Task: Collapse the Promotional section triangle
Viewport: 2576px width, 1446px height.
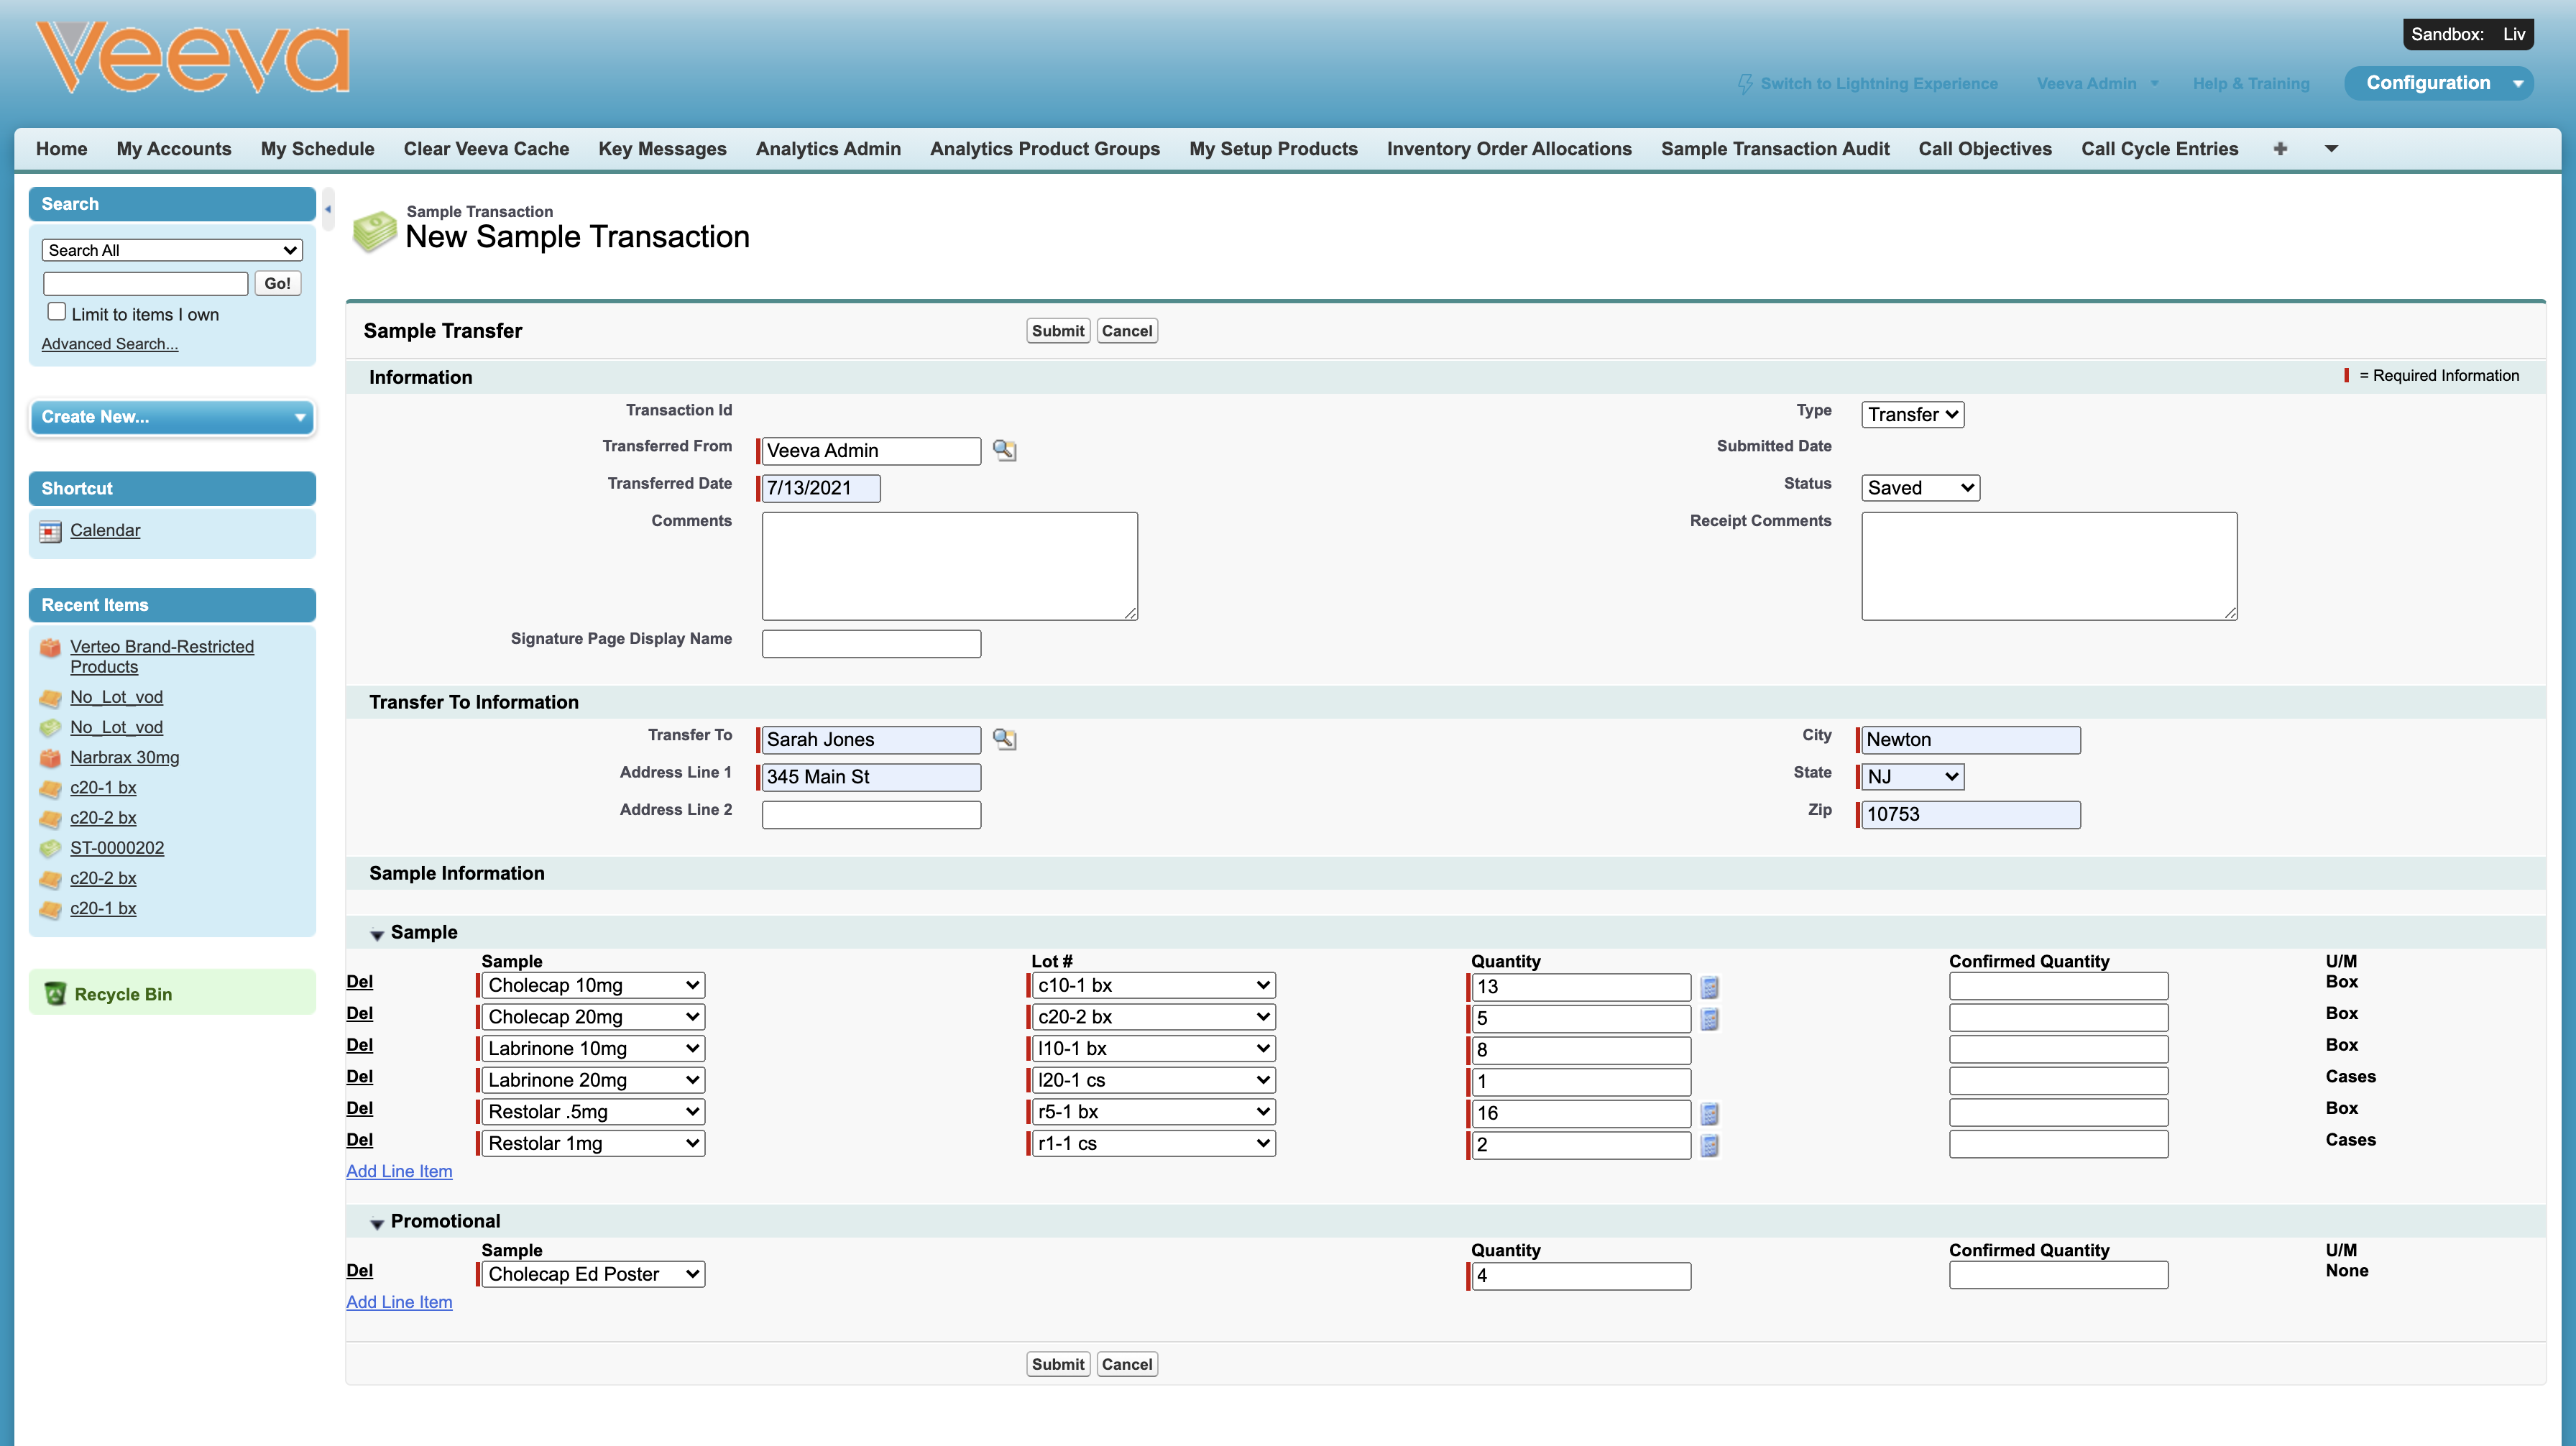Action: [377, 1223]
